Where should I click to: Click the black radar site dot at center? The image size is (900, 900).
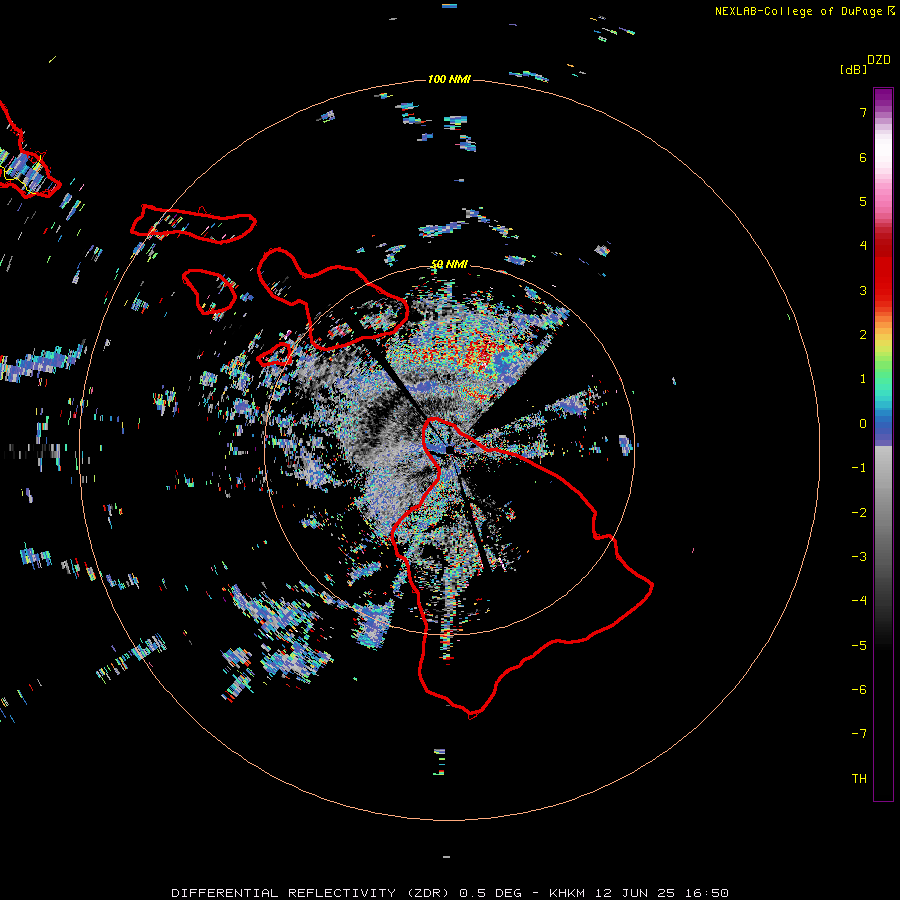point(450,450)
